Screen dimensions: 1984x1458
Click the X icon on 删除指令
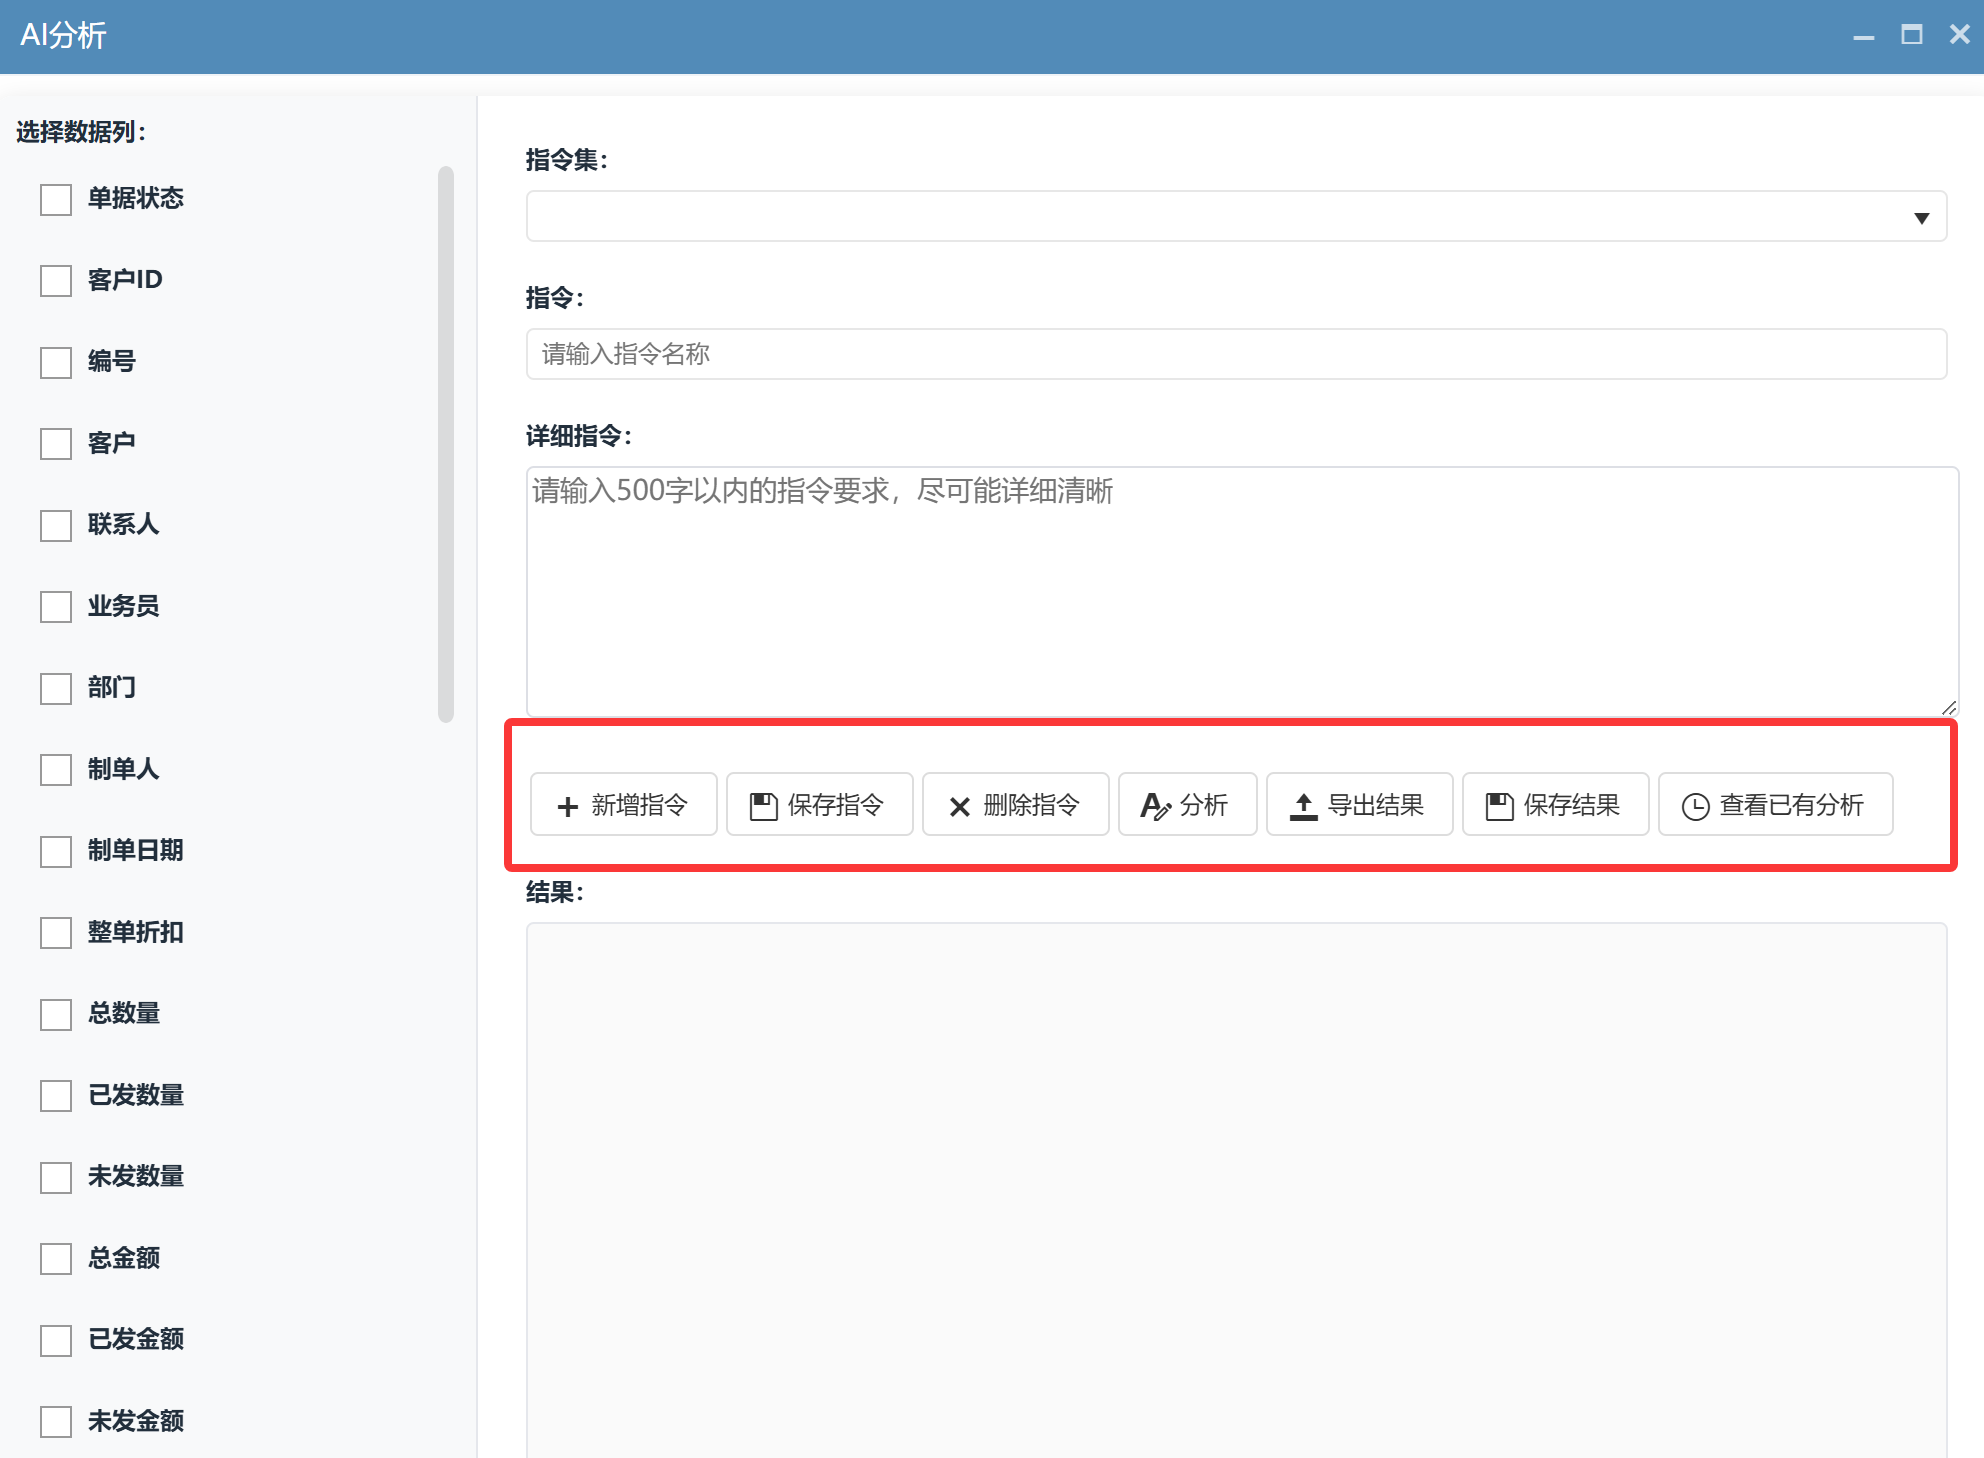[960, 806]
